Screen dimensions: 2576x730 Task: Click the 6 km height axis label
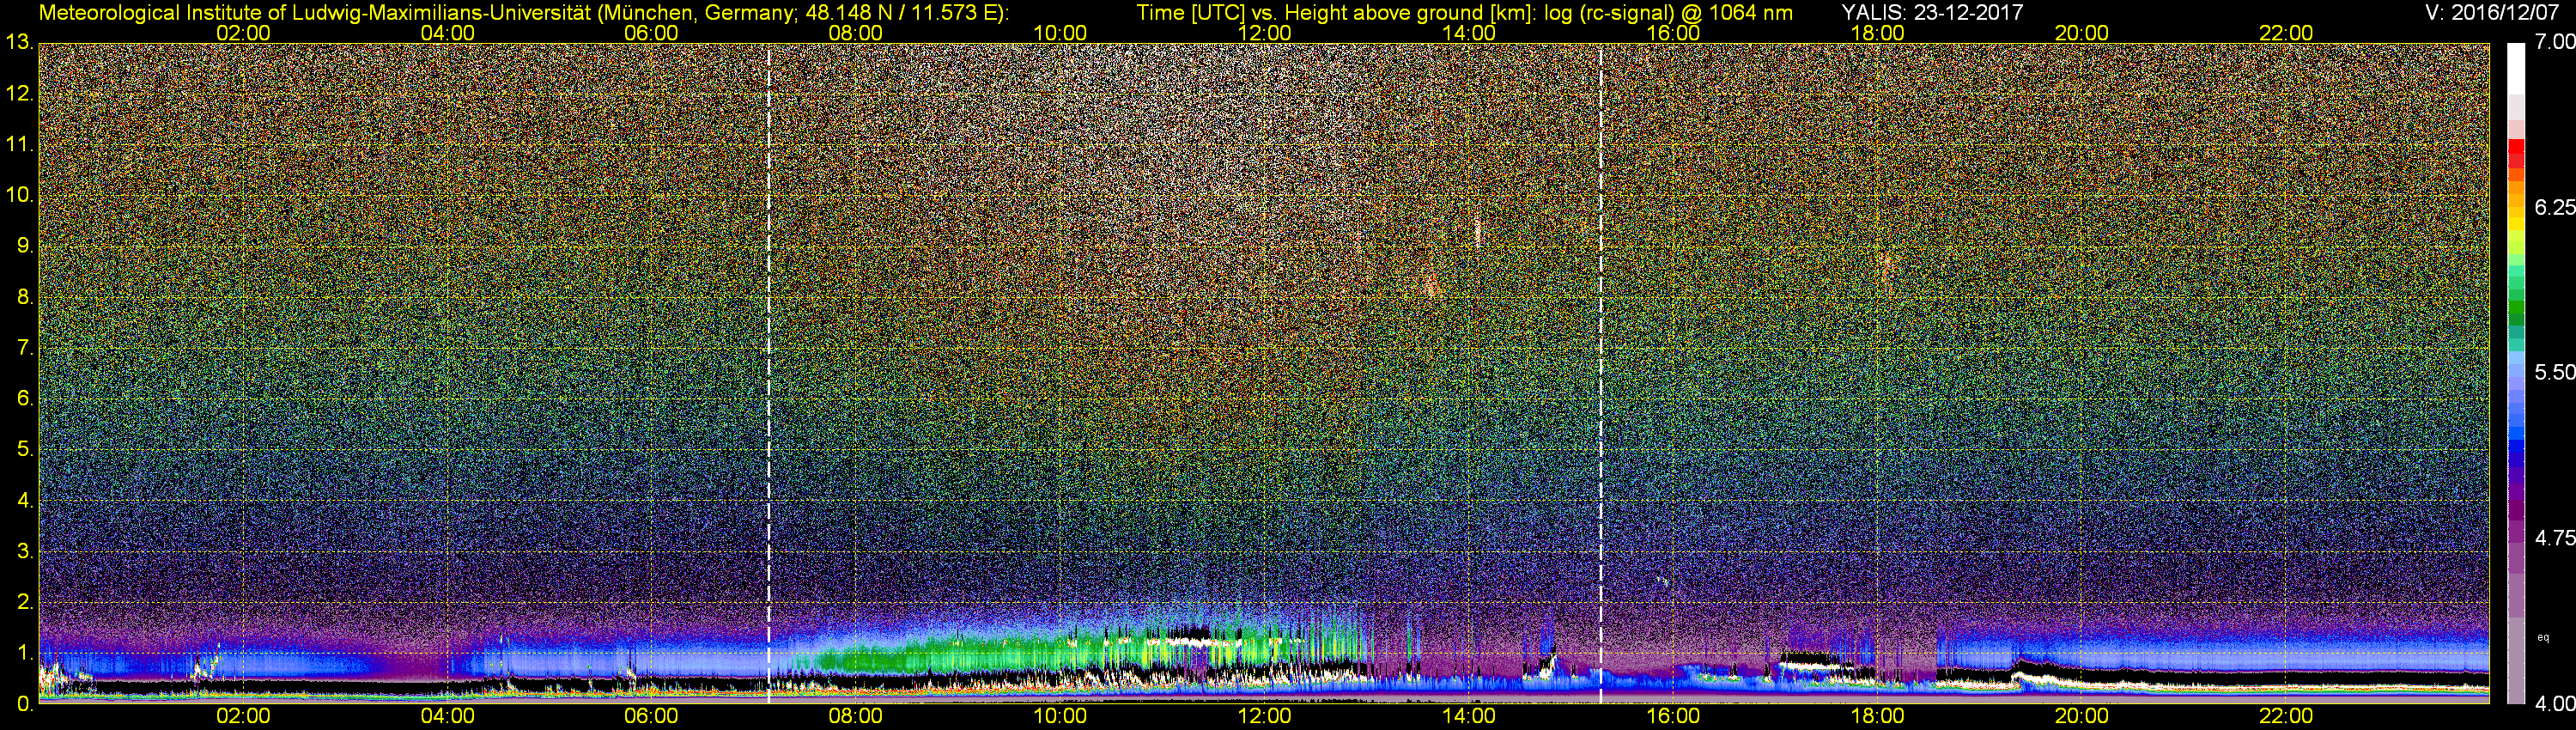[x=24, y=399]
